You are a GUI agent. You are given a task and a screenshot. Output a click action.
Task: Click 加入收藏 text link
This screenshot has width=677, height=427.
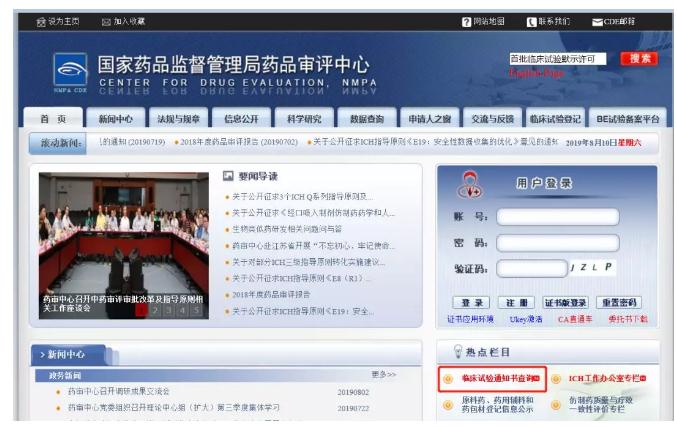[x=130, y=22]
